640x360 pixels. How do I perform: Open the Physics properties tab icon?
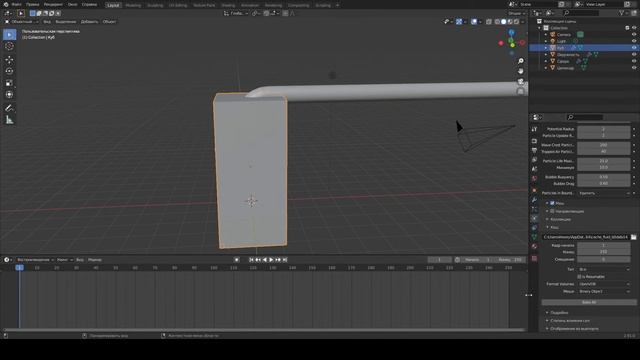(534, 219)
